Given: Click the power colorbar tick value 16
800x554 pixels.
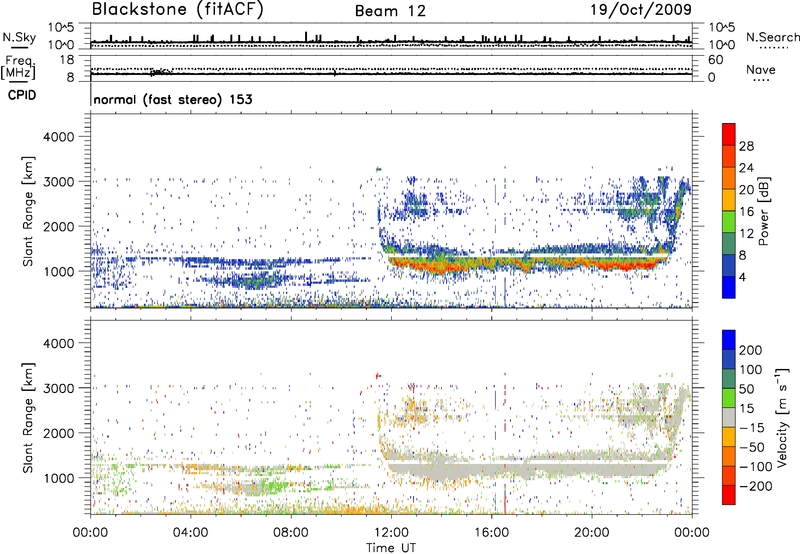Looking at the screenshot, I should point(746,212).
